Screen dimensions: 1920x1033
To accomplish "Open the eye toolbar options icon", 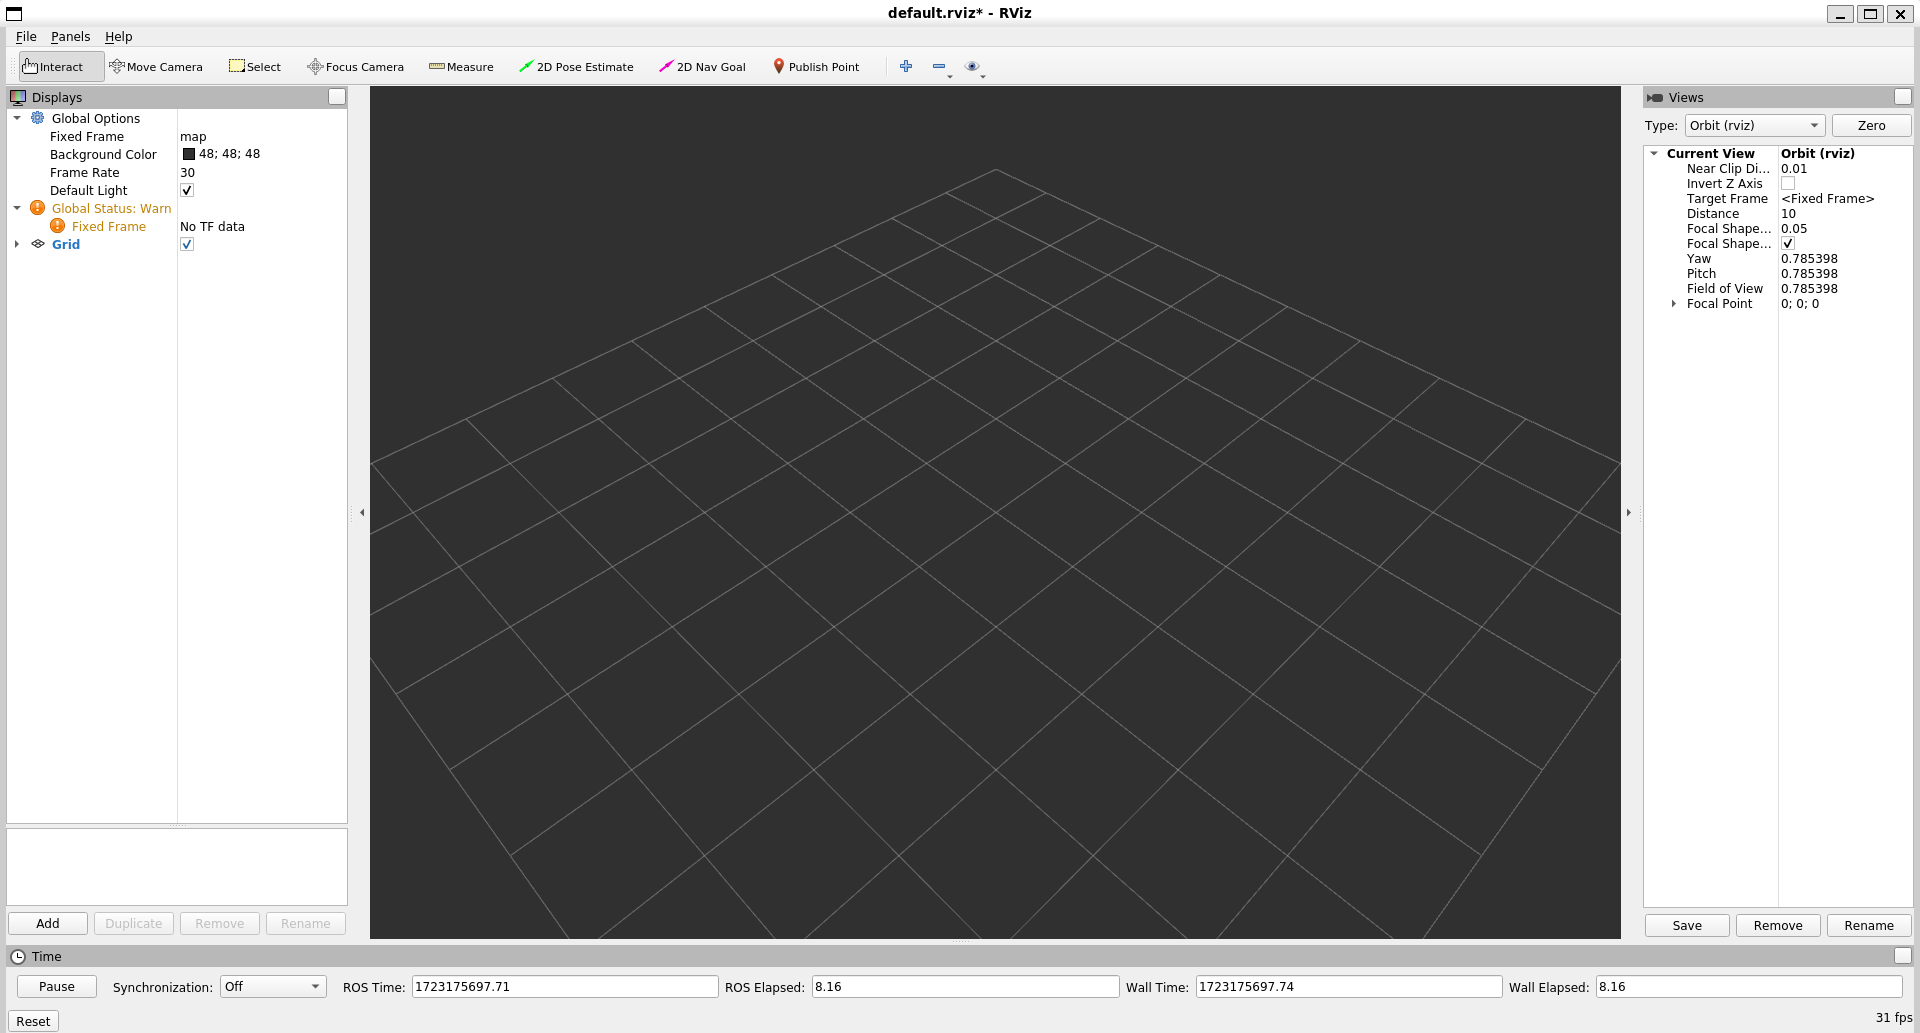I will [x=972, y=66].
